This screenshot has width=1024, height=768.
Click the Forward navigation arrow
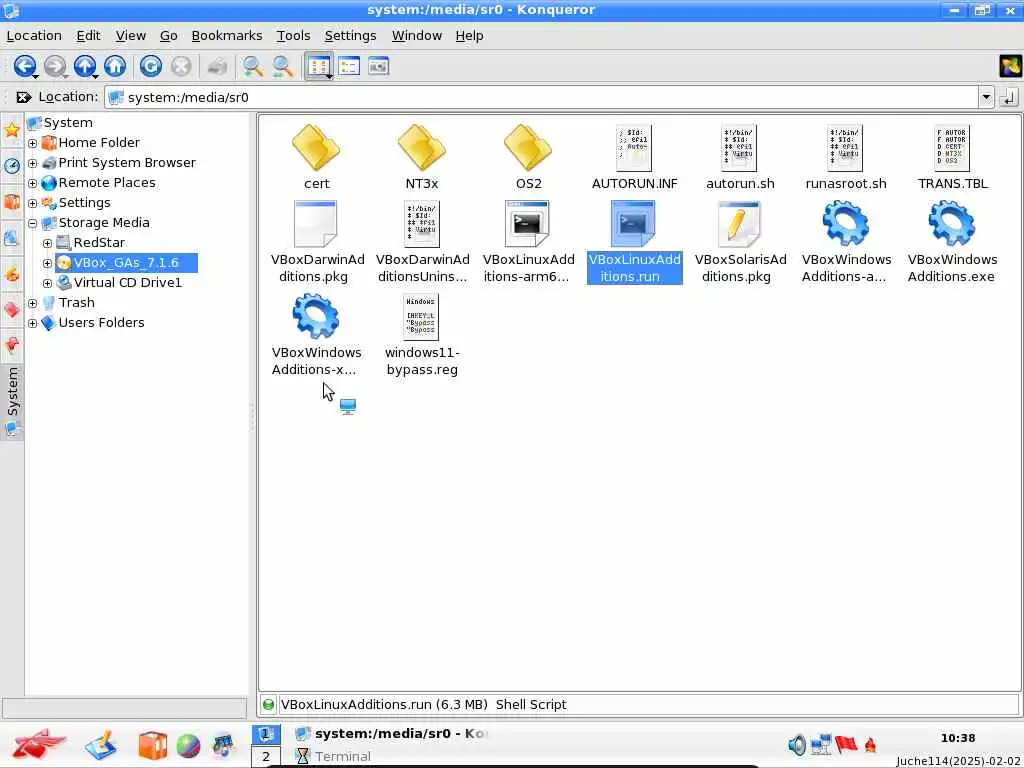click(56, 66)
